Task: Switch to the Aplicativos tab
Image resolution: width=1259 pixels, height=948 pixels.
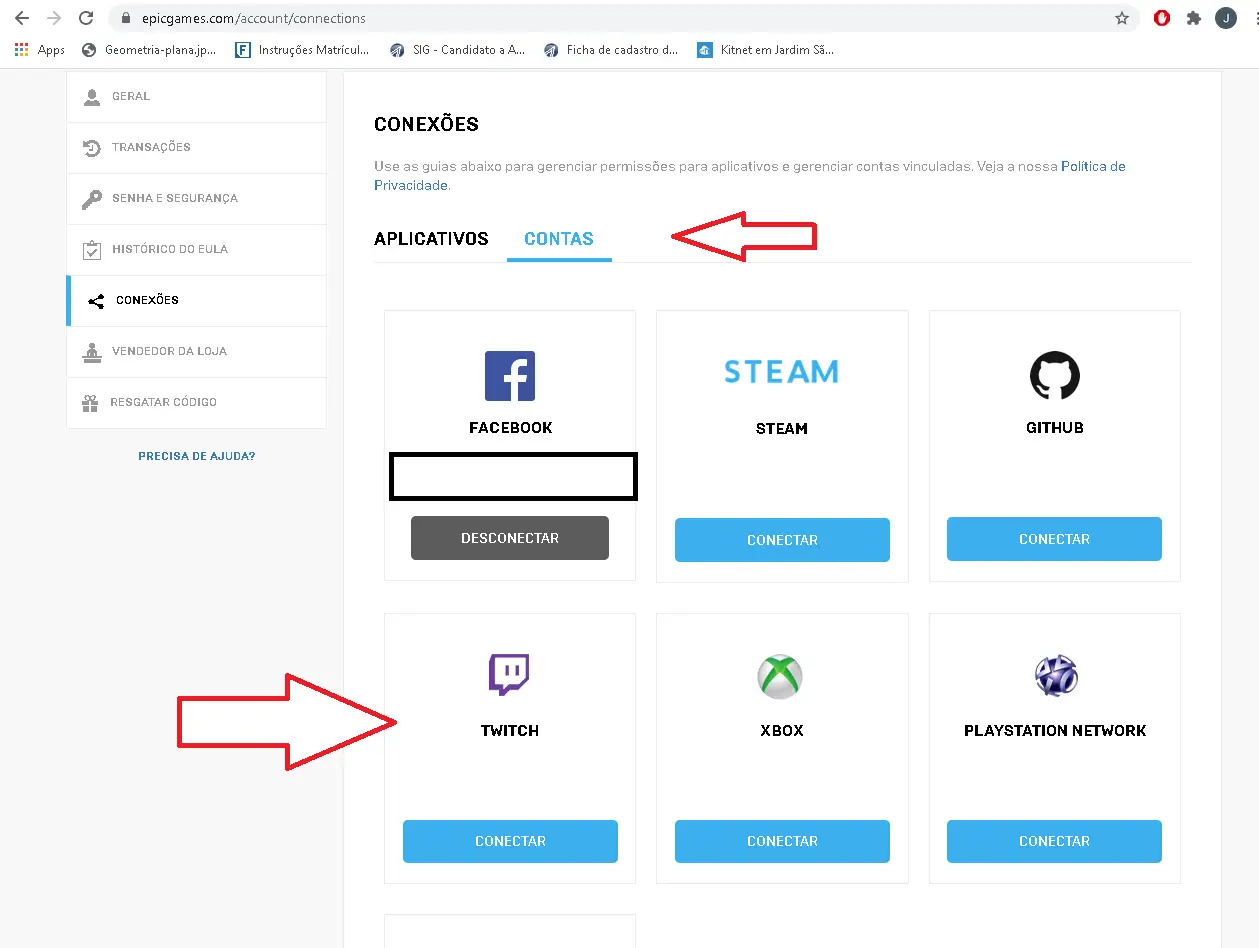Action: click(431, 239)
